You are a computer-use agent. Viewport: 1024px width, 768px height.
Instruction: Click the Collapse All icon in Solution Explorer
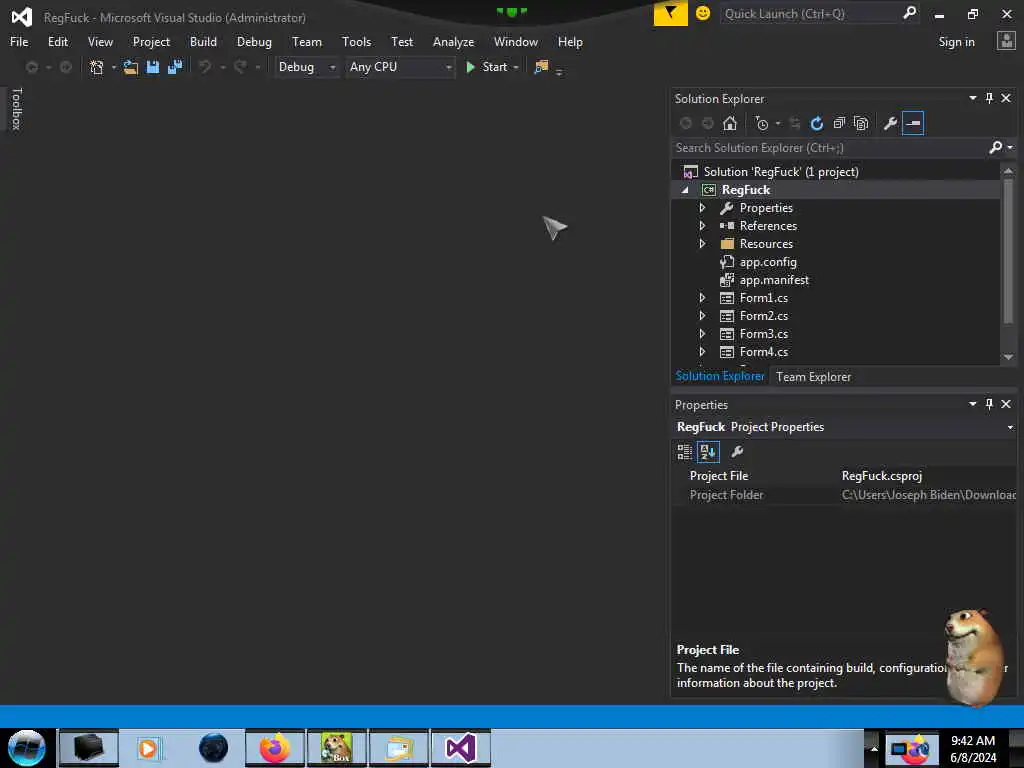pos(839,123)
